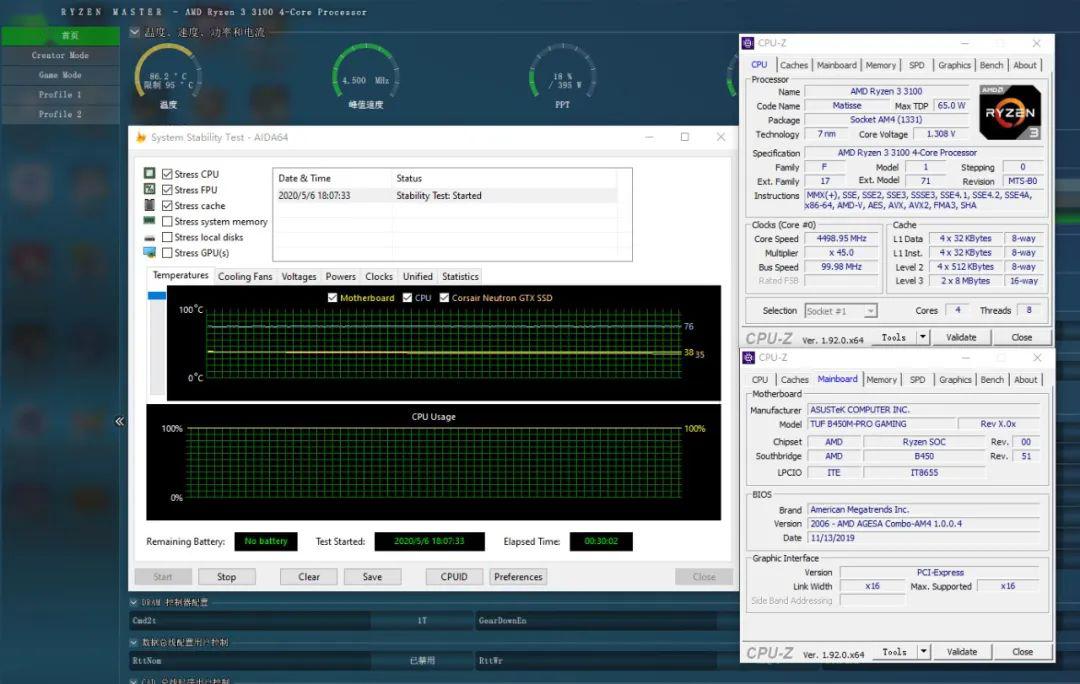Viewport: 1080px width, 684px height.
Task: Open Profile 2 in Ryzen Master
Action: (60, 114)
